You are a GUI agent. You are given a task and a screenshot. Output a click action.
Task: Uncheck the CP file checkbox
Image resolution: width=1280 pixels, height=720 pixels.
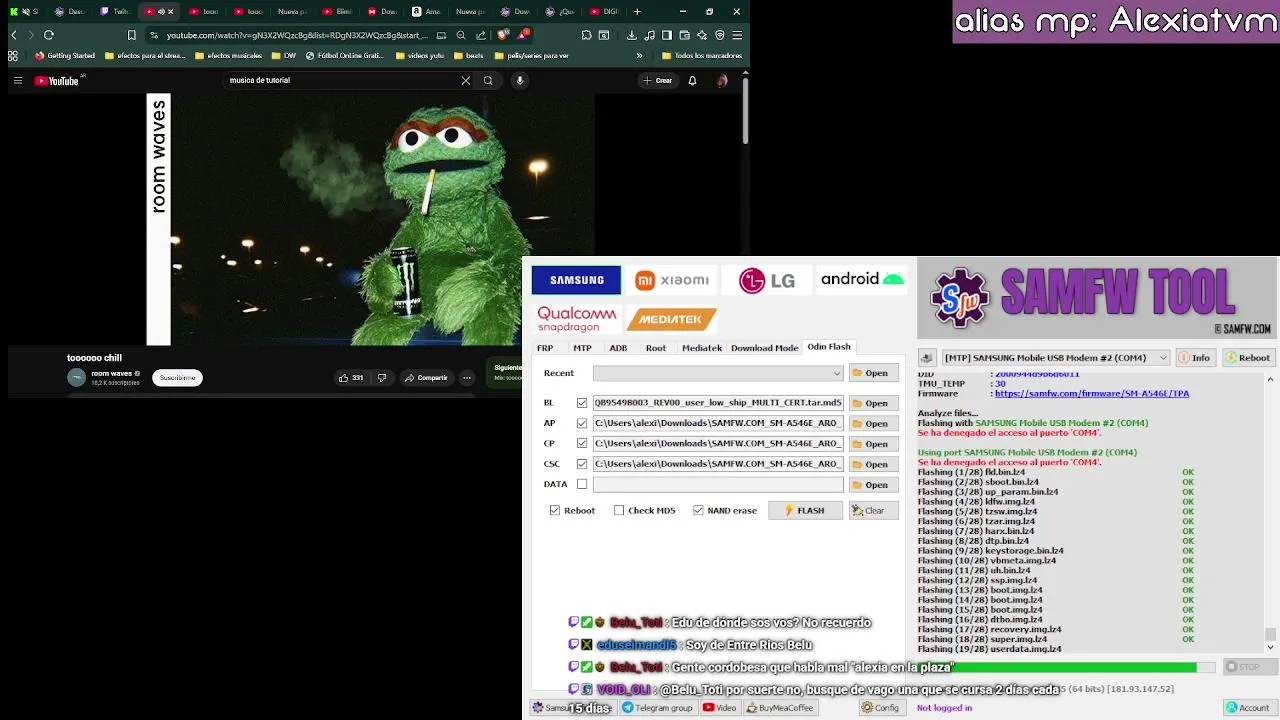coord(582,443)
